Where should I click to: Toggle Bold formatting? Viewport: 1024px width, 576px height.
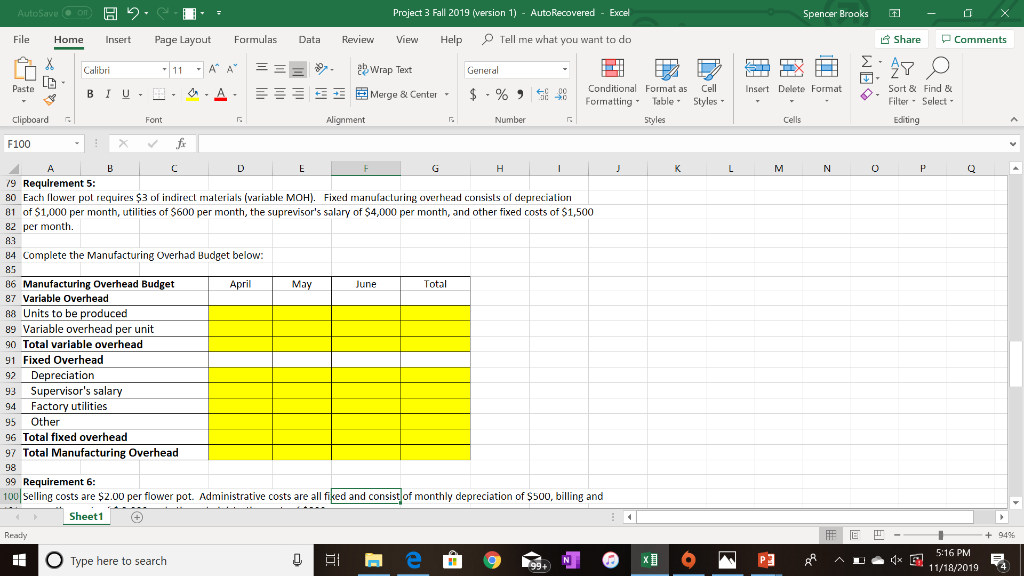(x=90, y=94)
